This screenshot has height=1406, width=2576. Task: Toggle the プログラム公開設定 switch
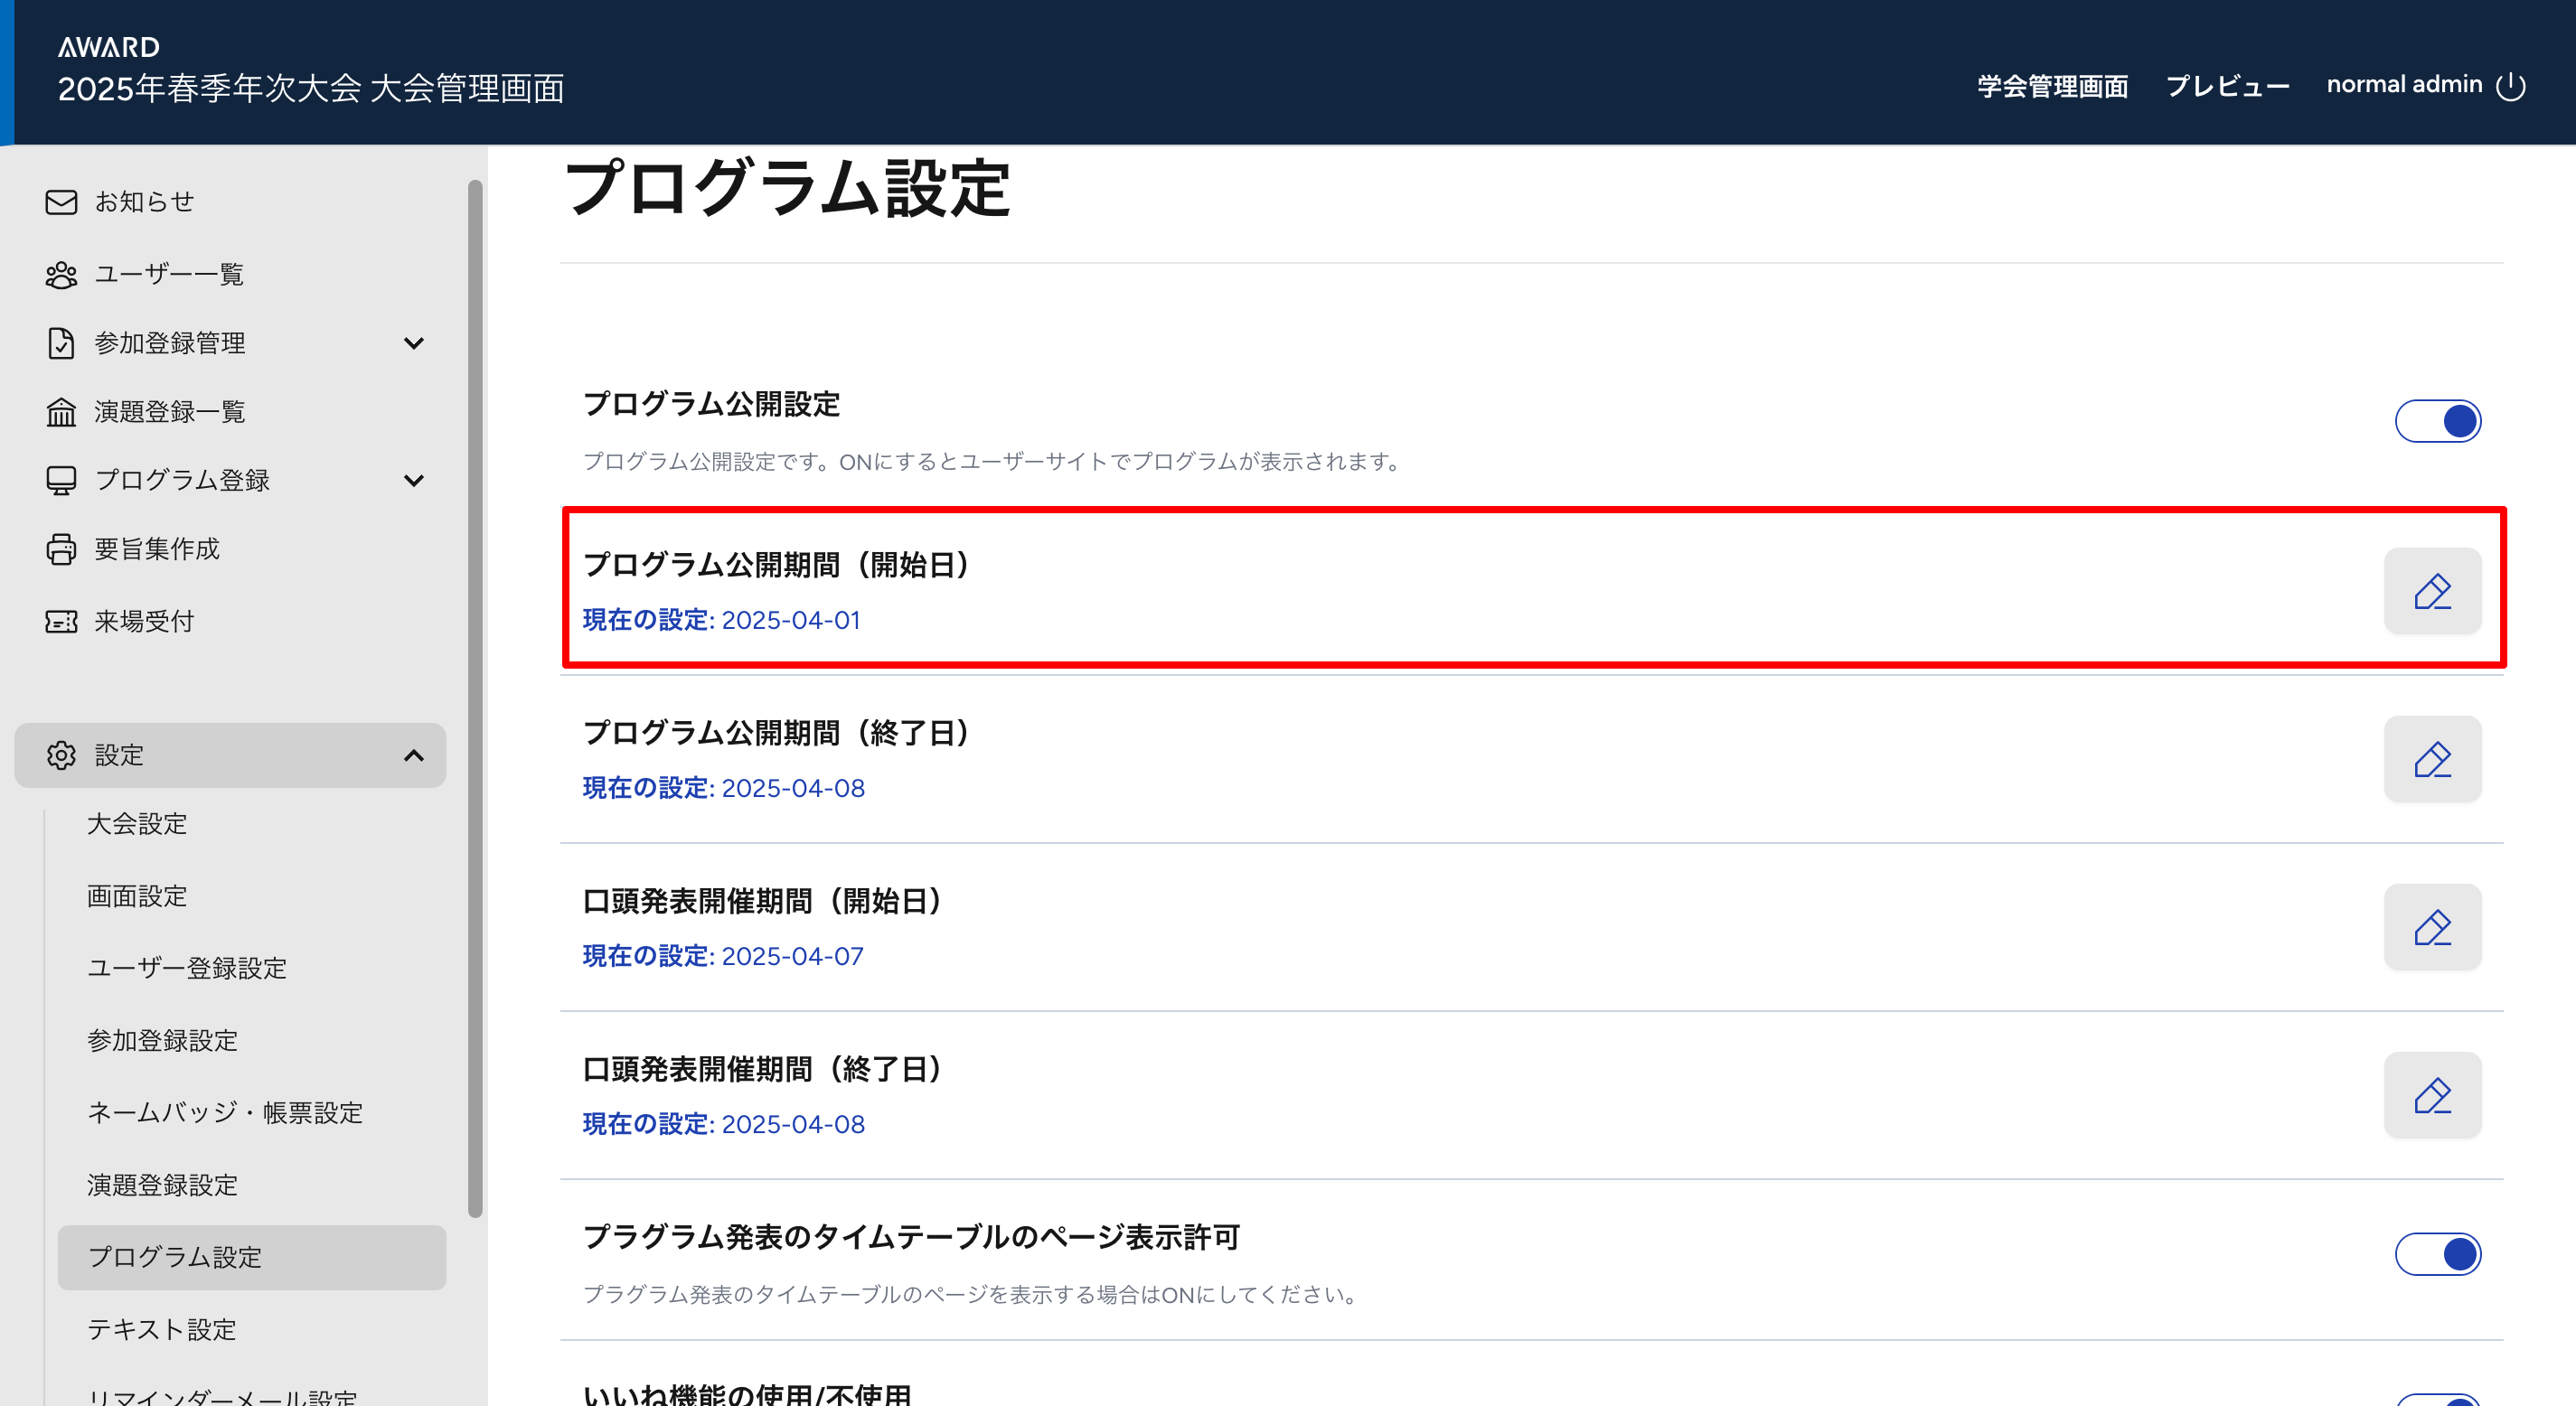pyautogui.click(x=2437, y=421)
